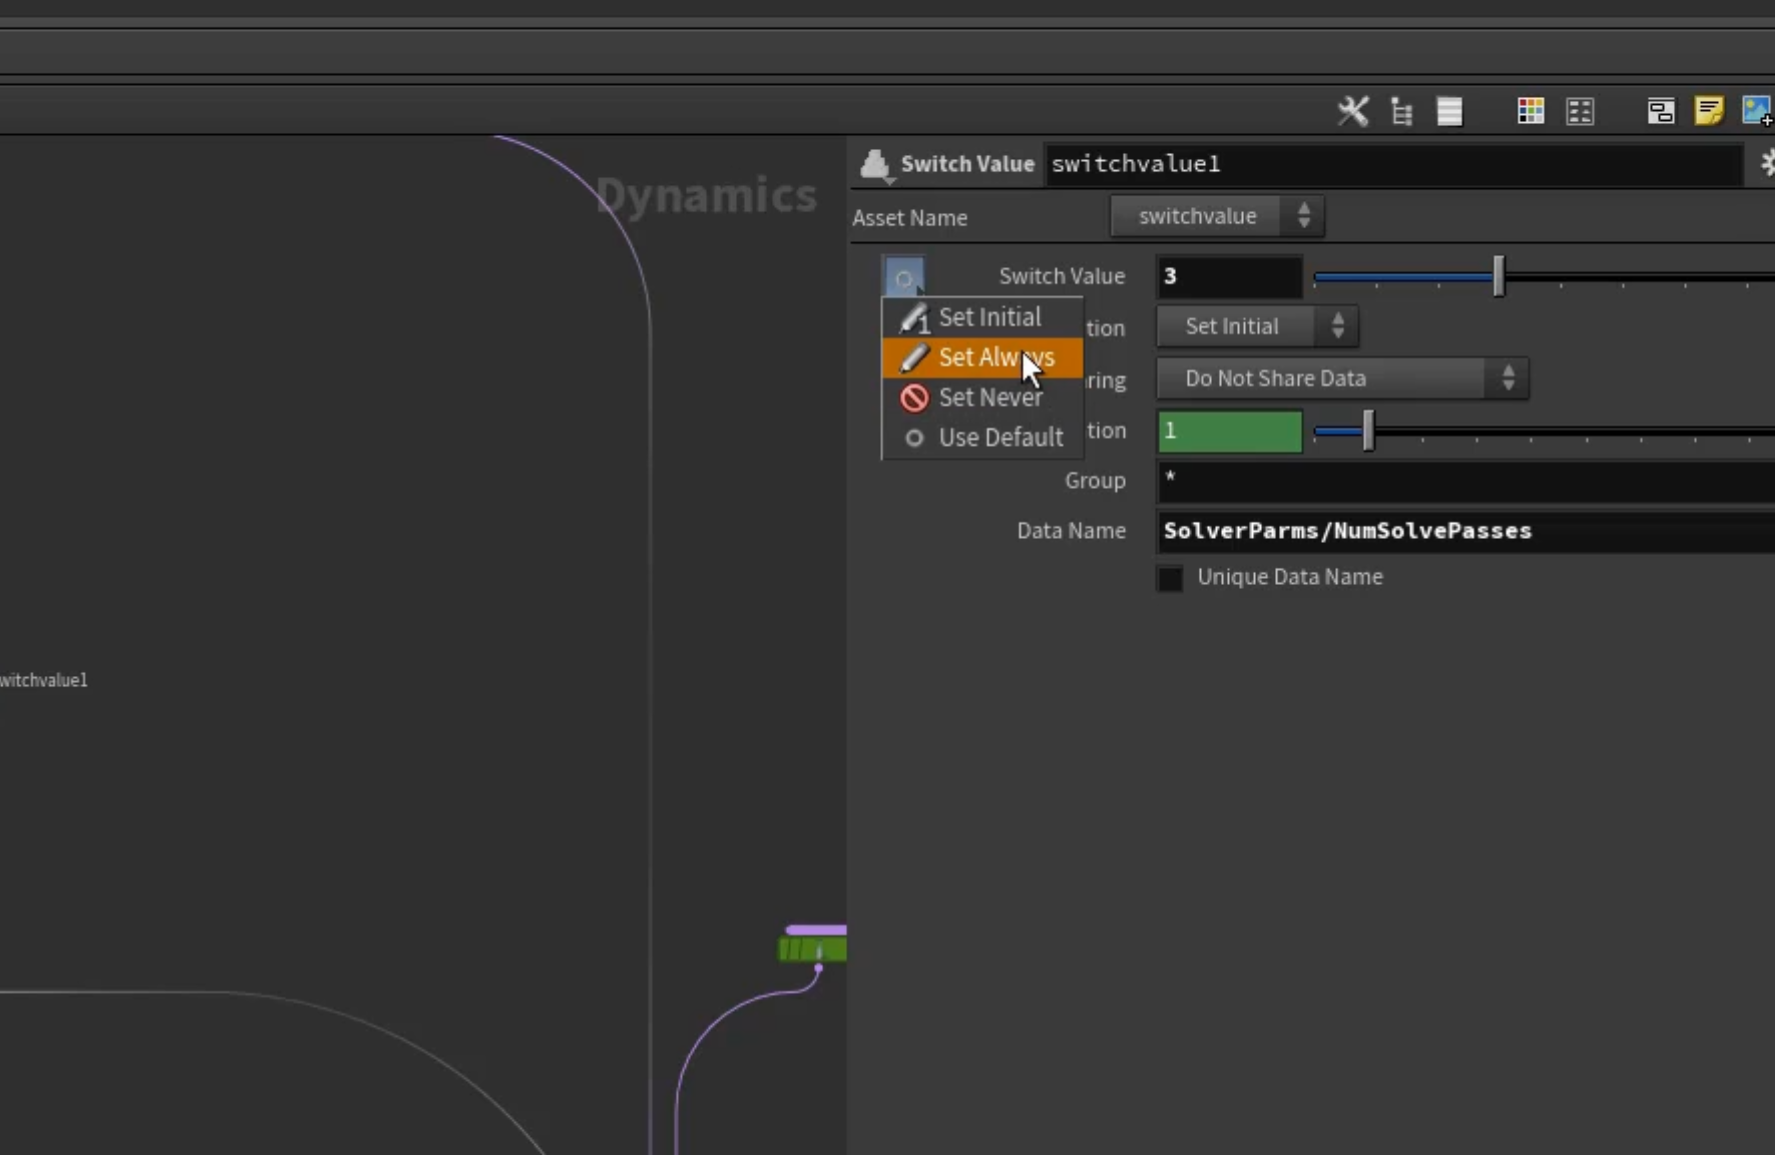This screenshot has height=1155, width=1775.
Task: Click the background image icon
Action: click(x=1757, y=110)
